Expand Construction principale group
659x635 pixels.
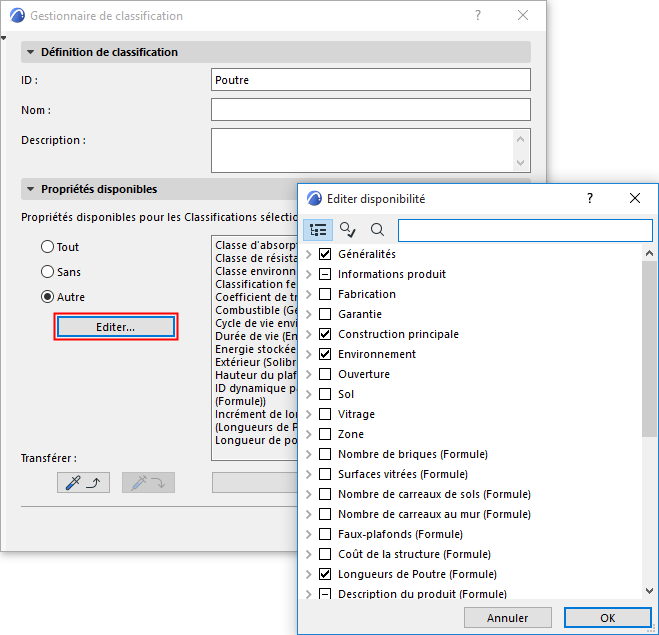click(309, 334)
